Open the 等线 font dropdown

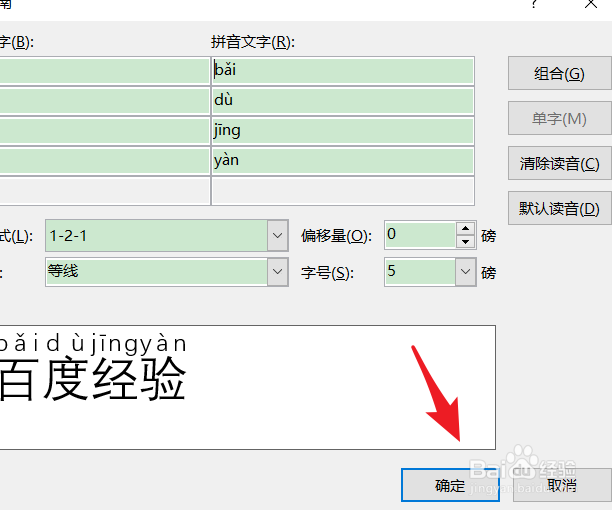(x=278, y=272)
